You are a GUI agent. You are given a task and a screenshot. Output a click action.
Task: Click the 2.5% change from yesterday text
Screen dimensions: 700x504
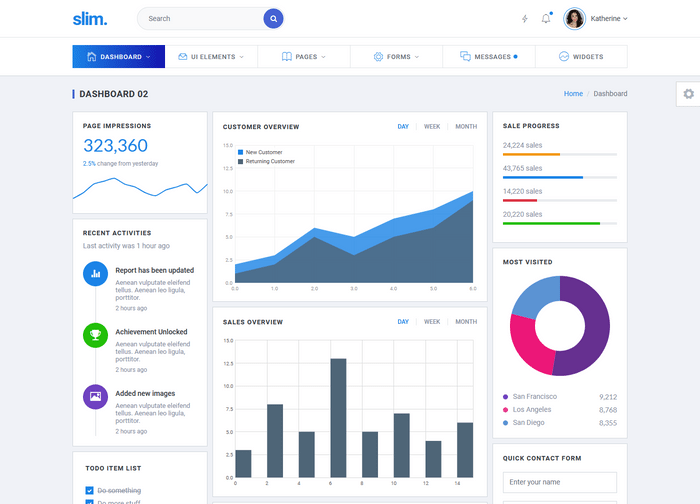pos(121,164)
